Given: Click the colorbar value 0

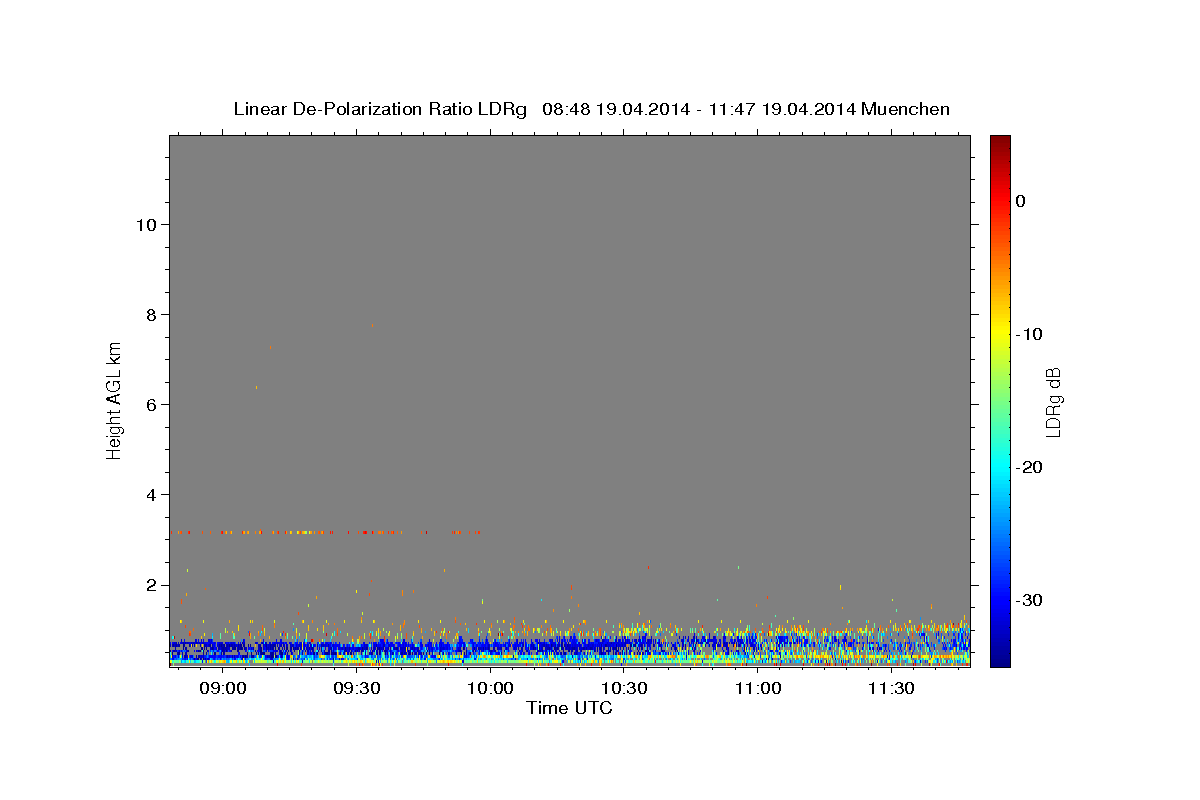Looking at the screenshot, I should coord(1021,201).
